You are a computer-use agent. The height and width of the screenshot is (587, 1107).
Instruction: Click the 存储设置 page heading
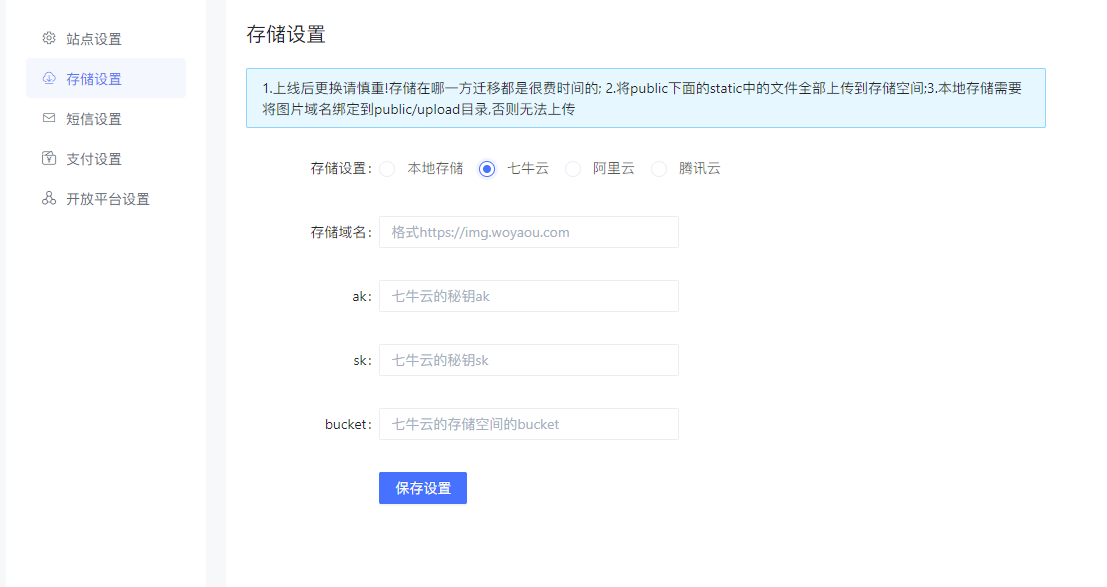click(x=286, y=34)
